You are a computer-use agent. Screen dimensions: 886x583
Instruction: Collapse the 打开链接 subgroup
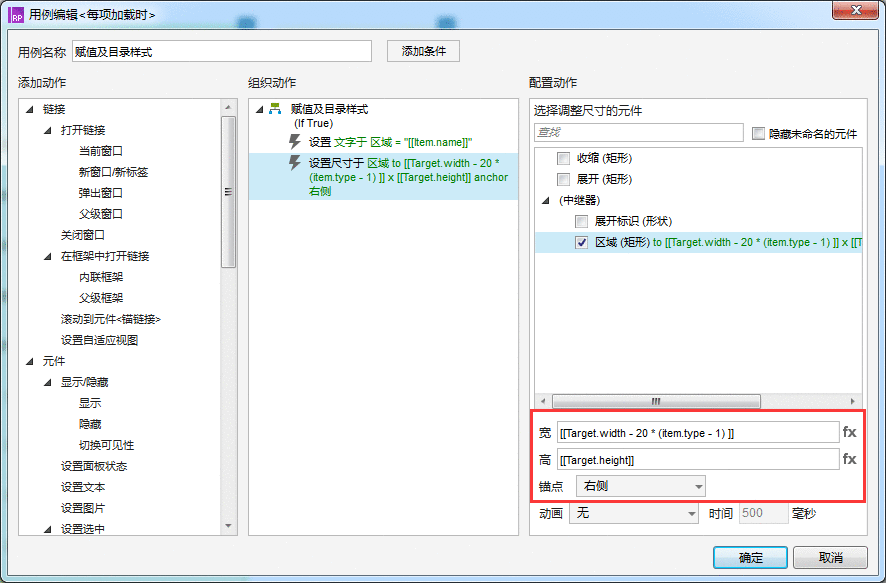click(47, 130)
